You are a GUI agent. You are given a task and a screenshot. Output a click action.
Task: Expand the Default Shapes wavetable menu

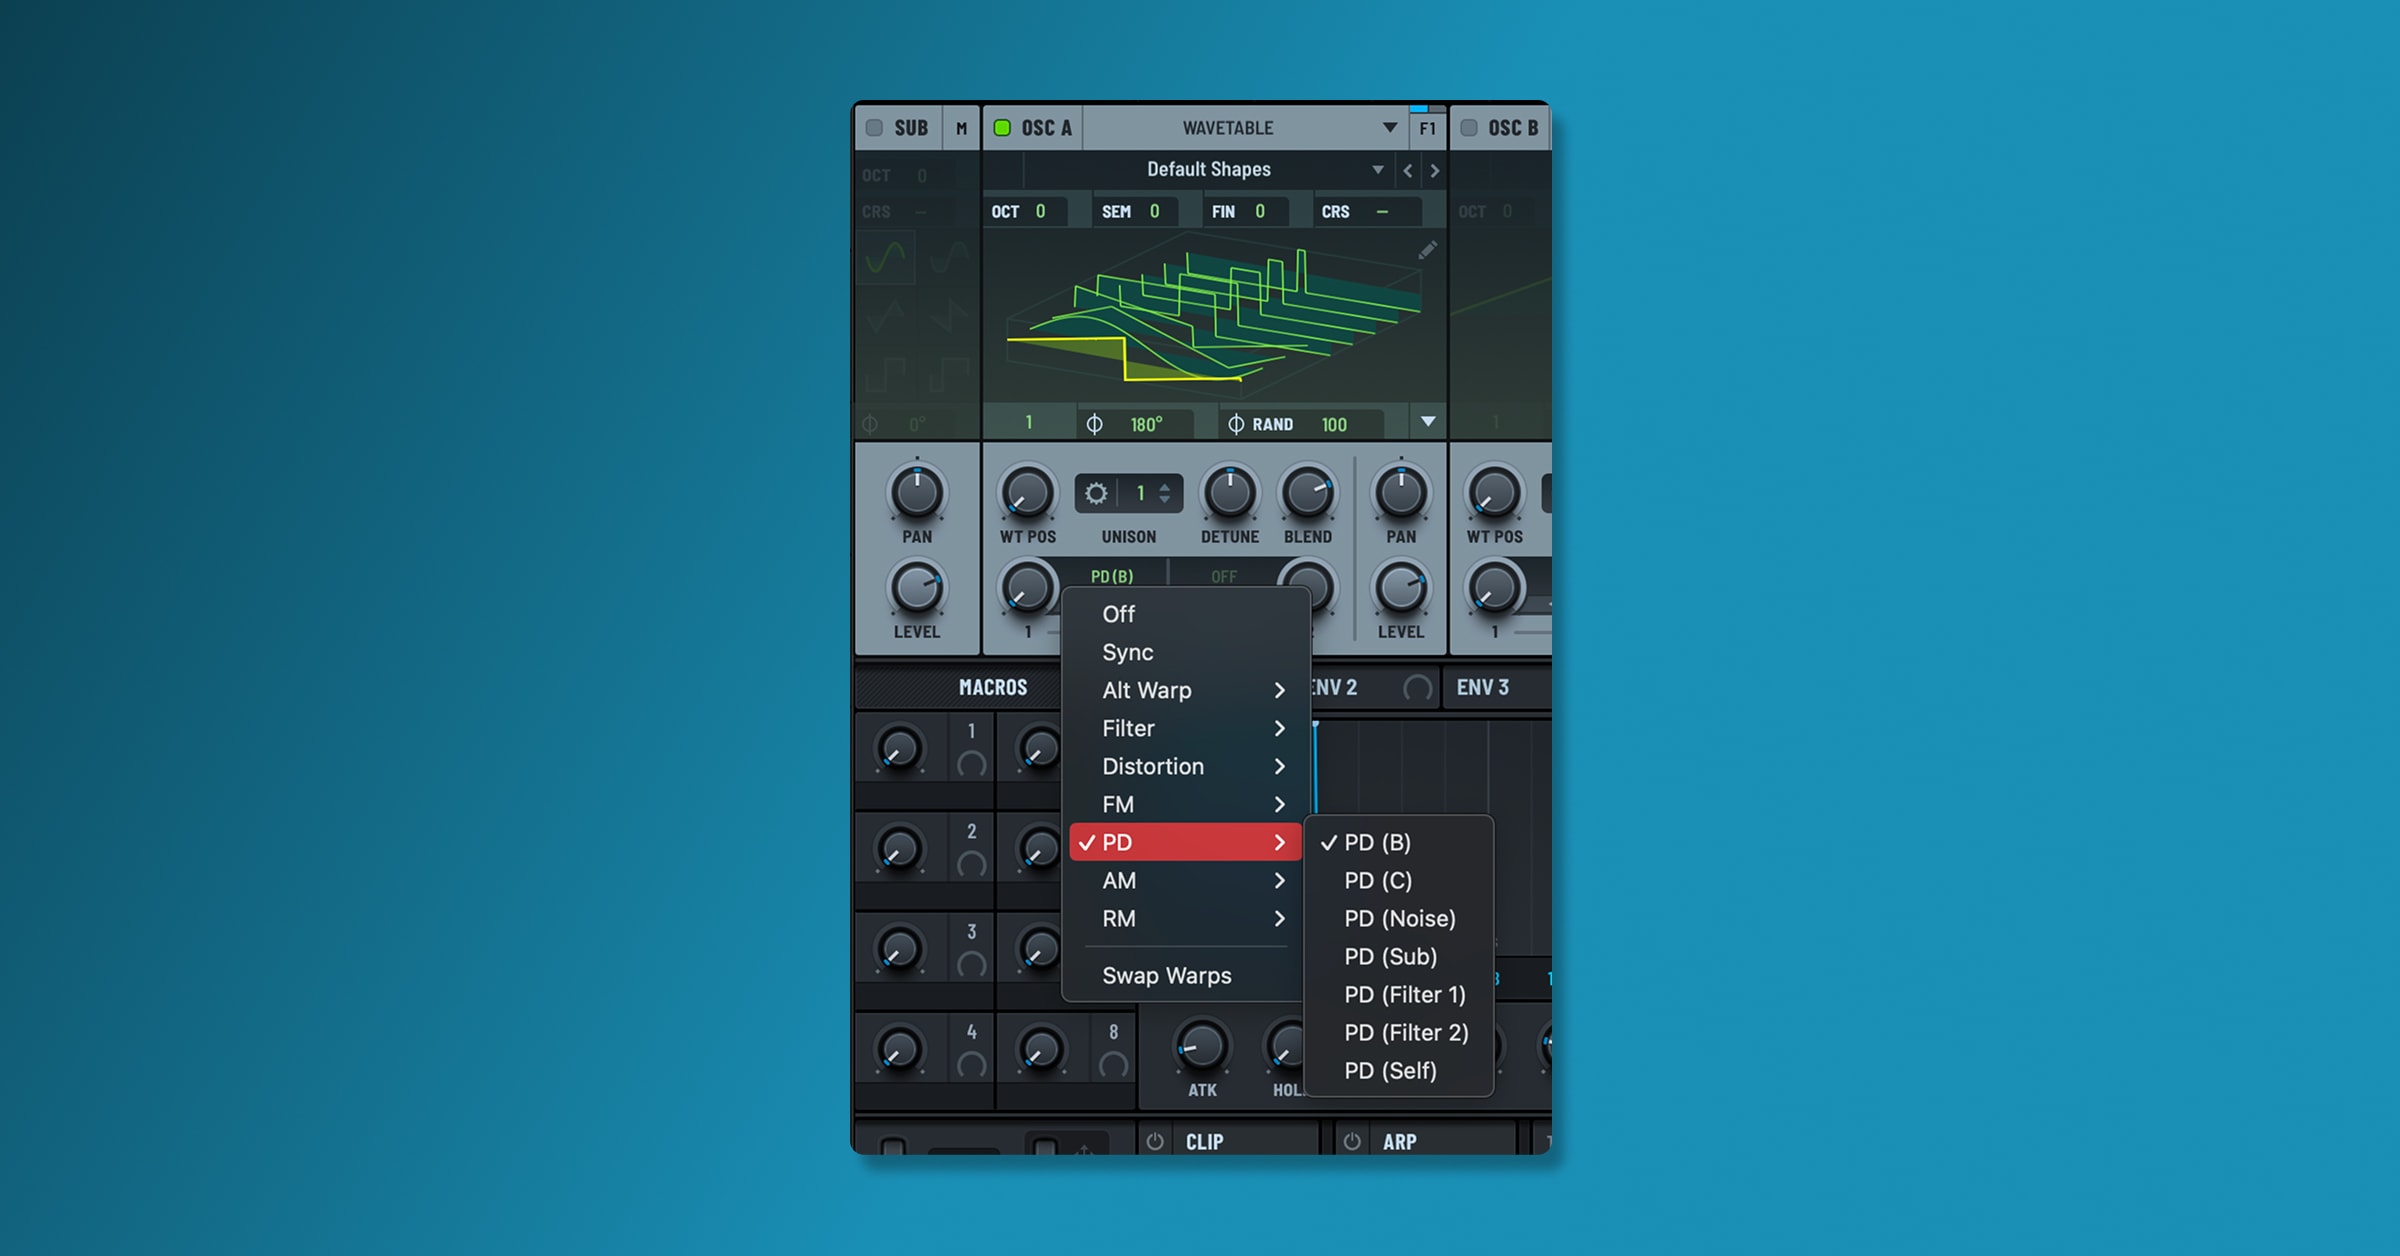1378,170
